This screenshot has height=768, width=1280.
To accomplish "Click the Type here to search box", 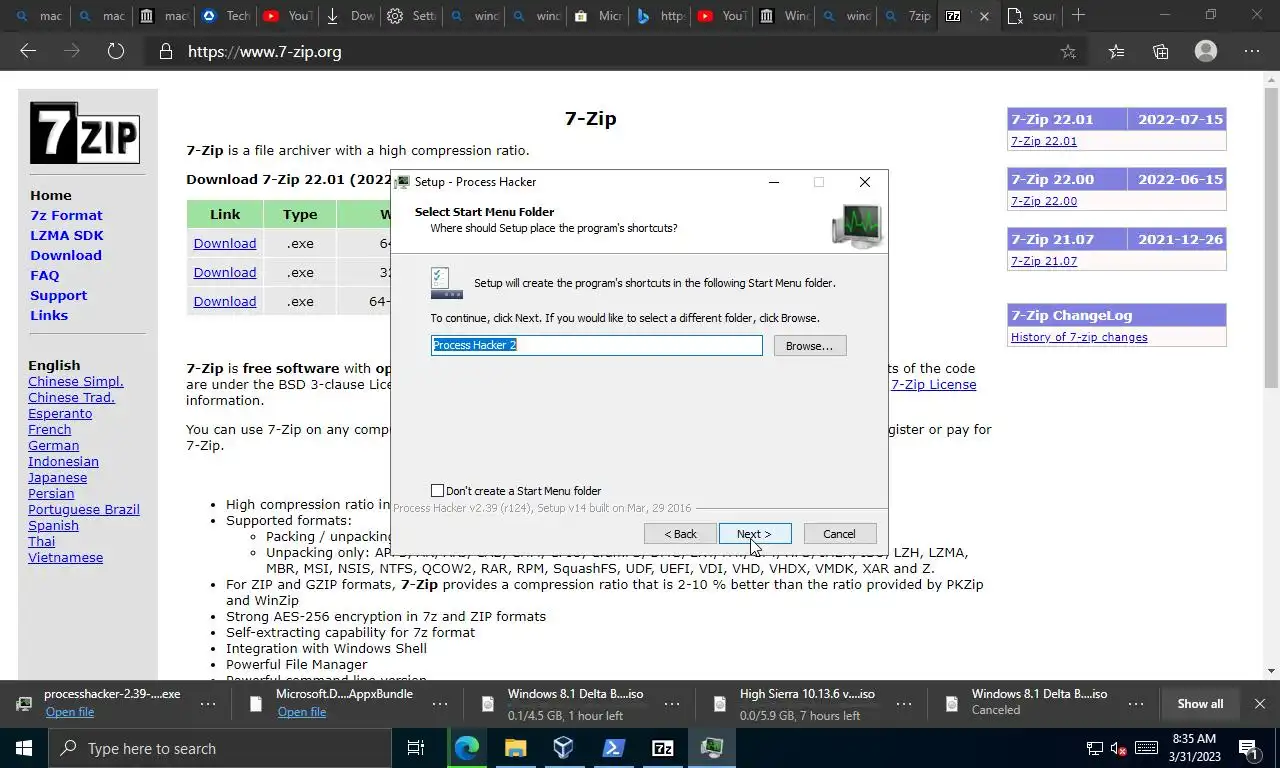I will point(220,748).
